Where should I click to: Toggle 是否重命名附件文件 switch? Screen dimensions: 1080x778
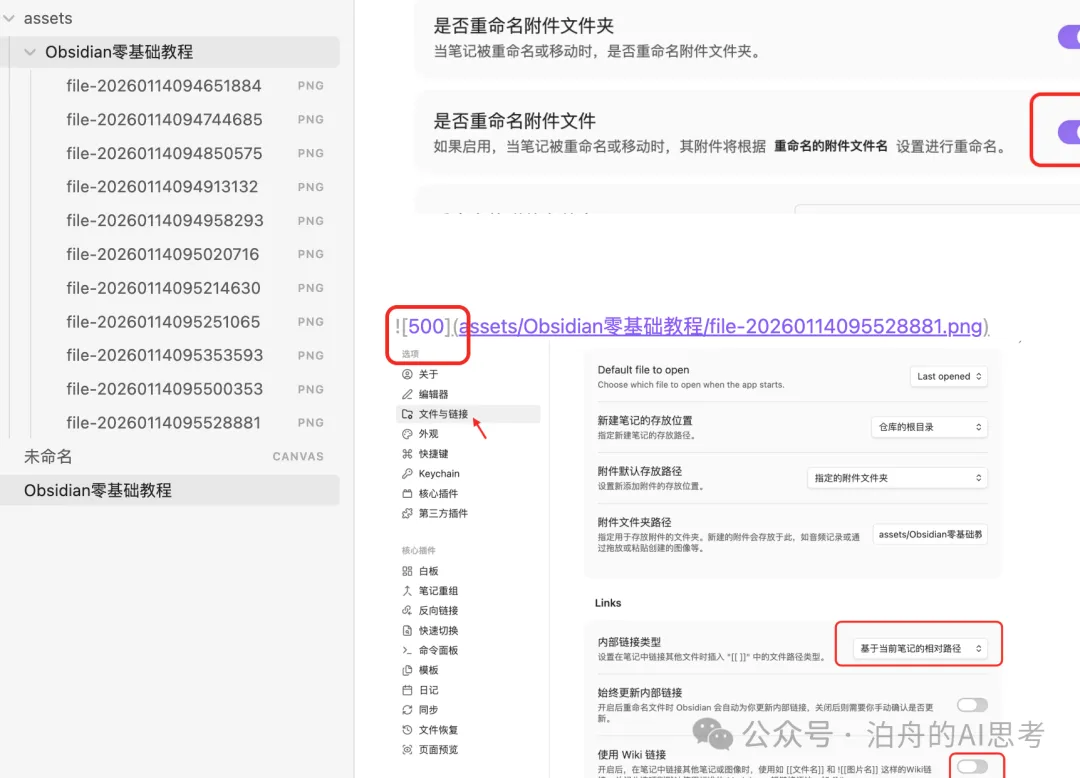pos(1069,132)
